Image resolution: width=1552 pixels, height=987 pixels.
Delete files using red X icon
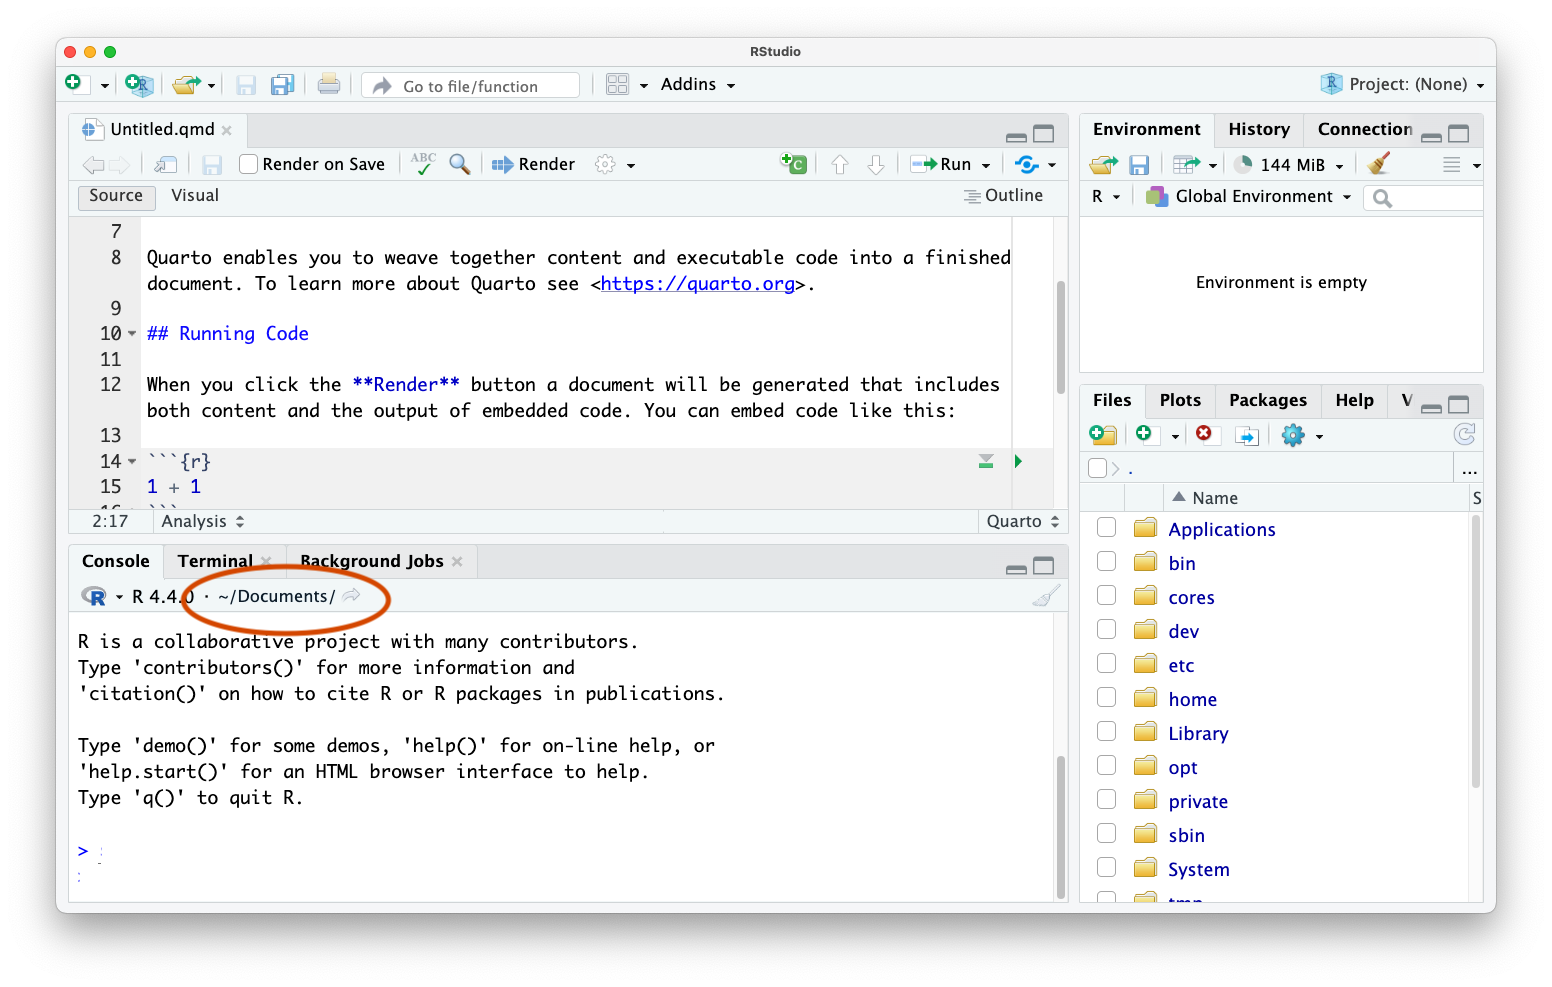click(1204, 434)
